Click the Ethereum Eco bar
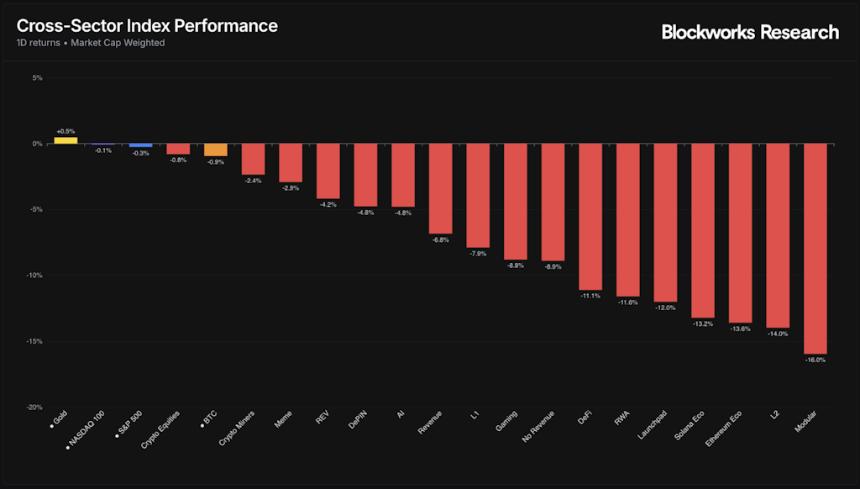 pos(740,233)
